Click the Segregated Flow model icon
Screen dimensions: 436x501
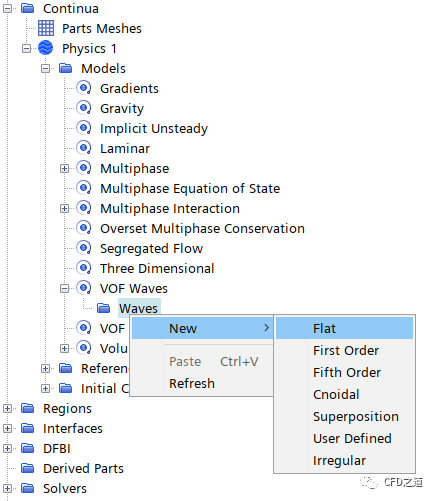[x=84, y=248]
